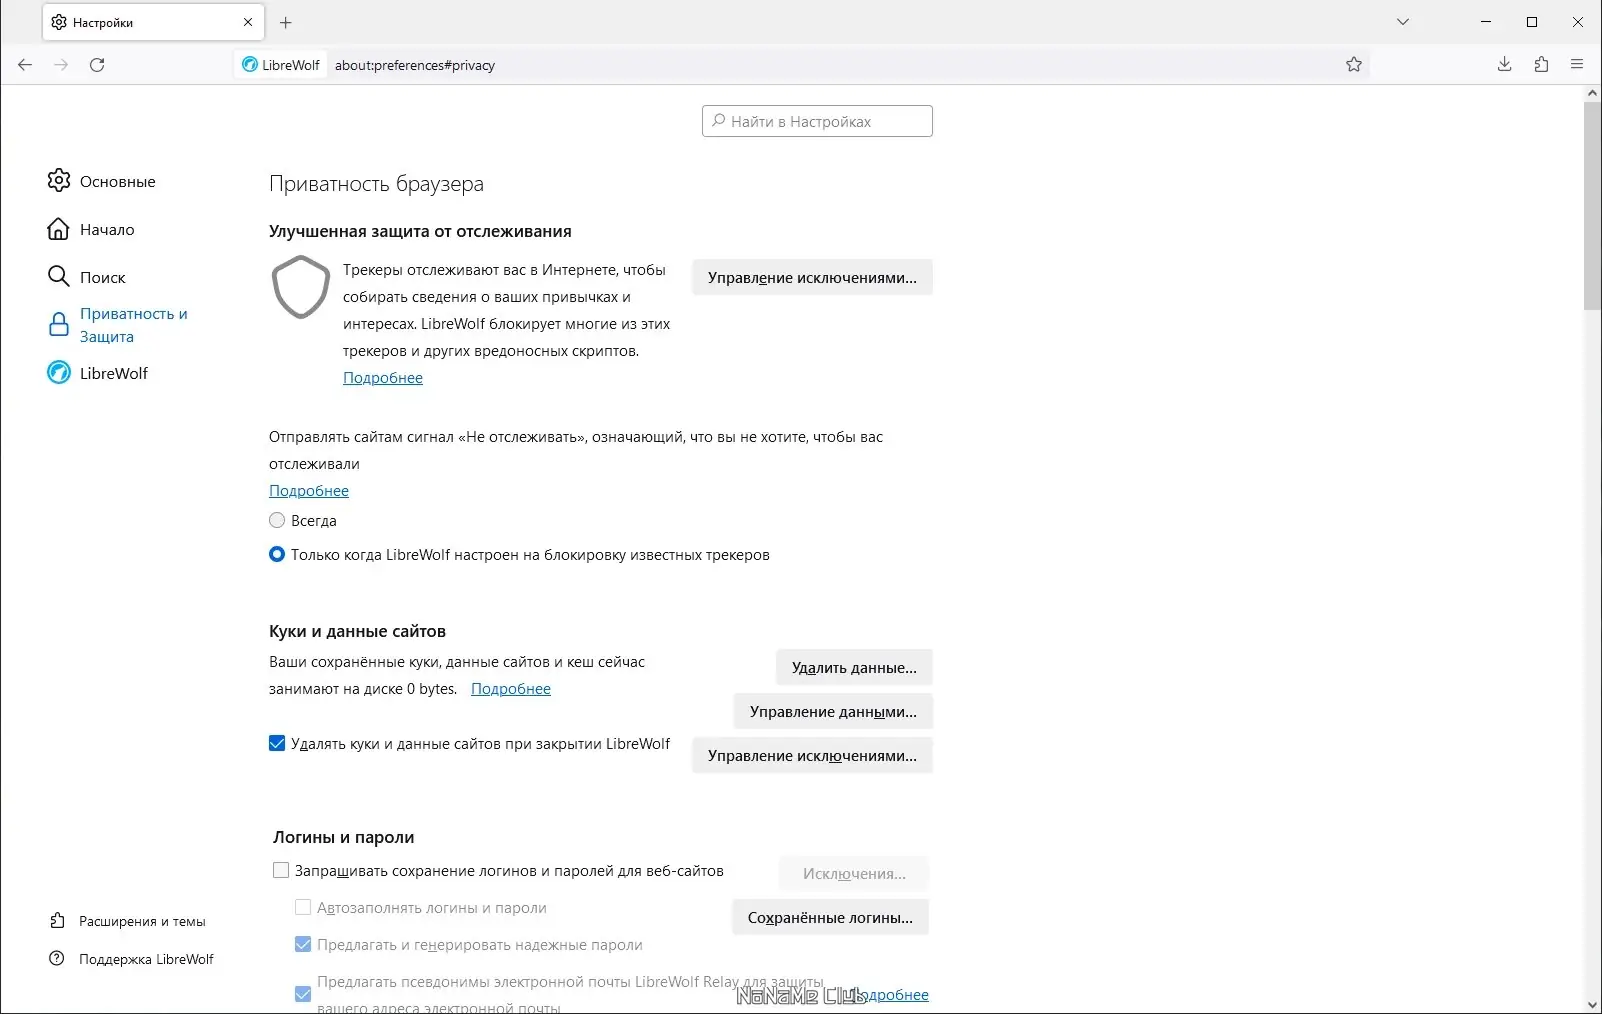Open Поддержка LibreWolf help link
Image resolution: width=1602 pixels, height=1014 pixels.
tap(132, 959)
